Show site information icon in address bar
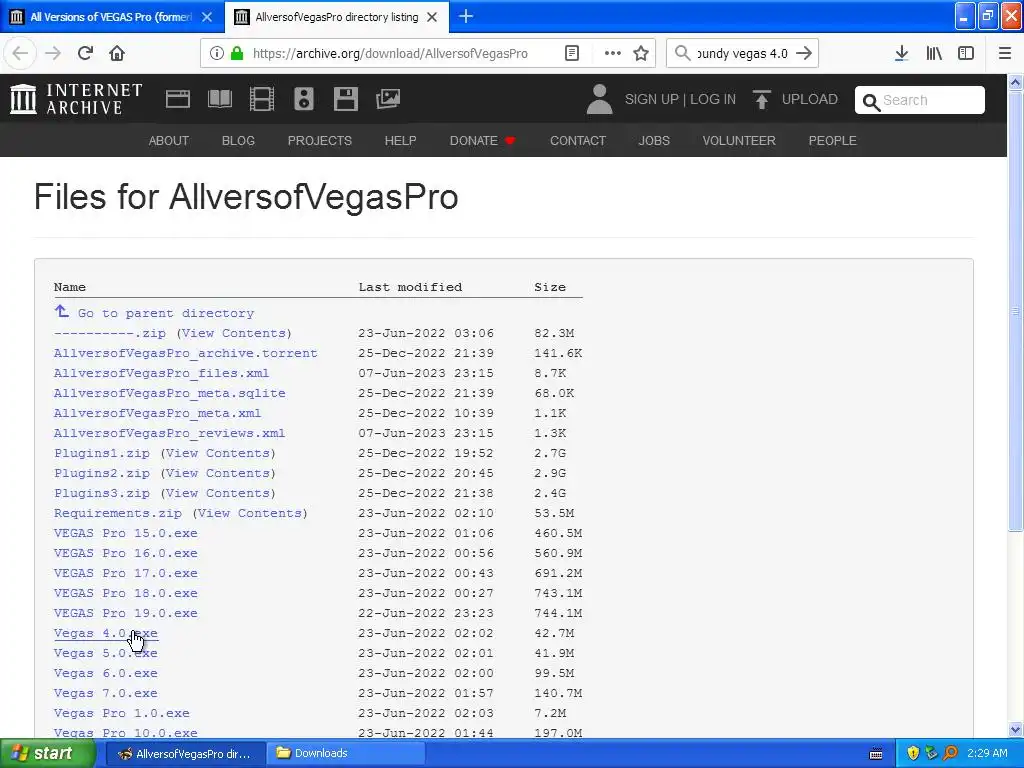Image resolution: width=1024 pixels, height=768 pixels. (216, 53)
